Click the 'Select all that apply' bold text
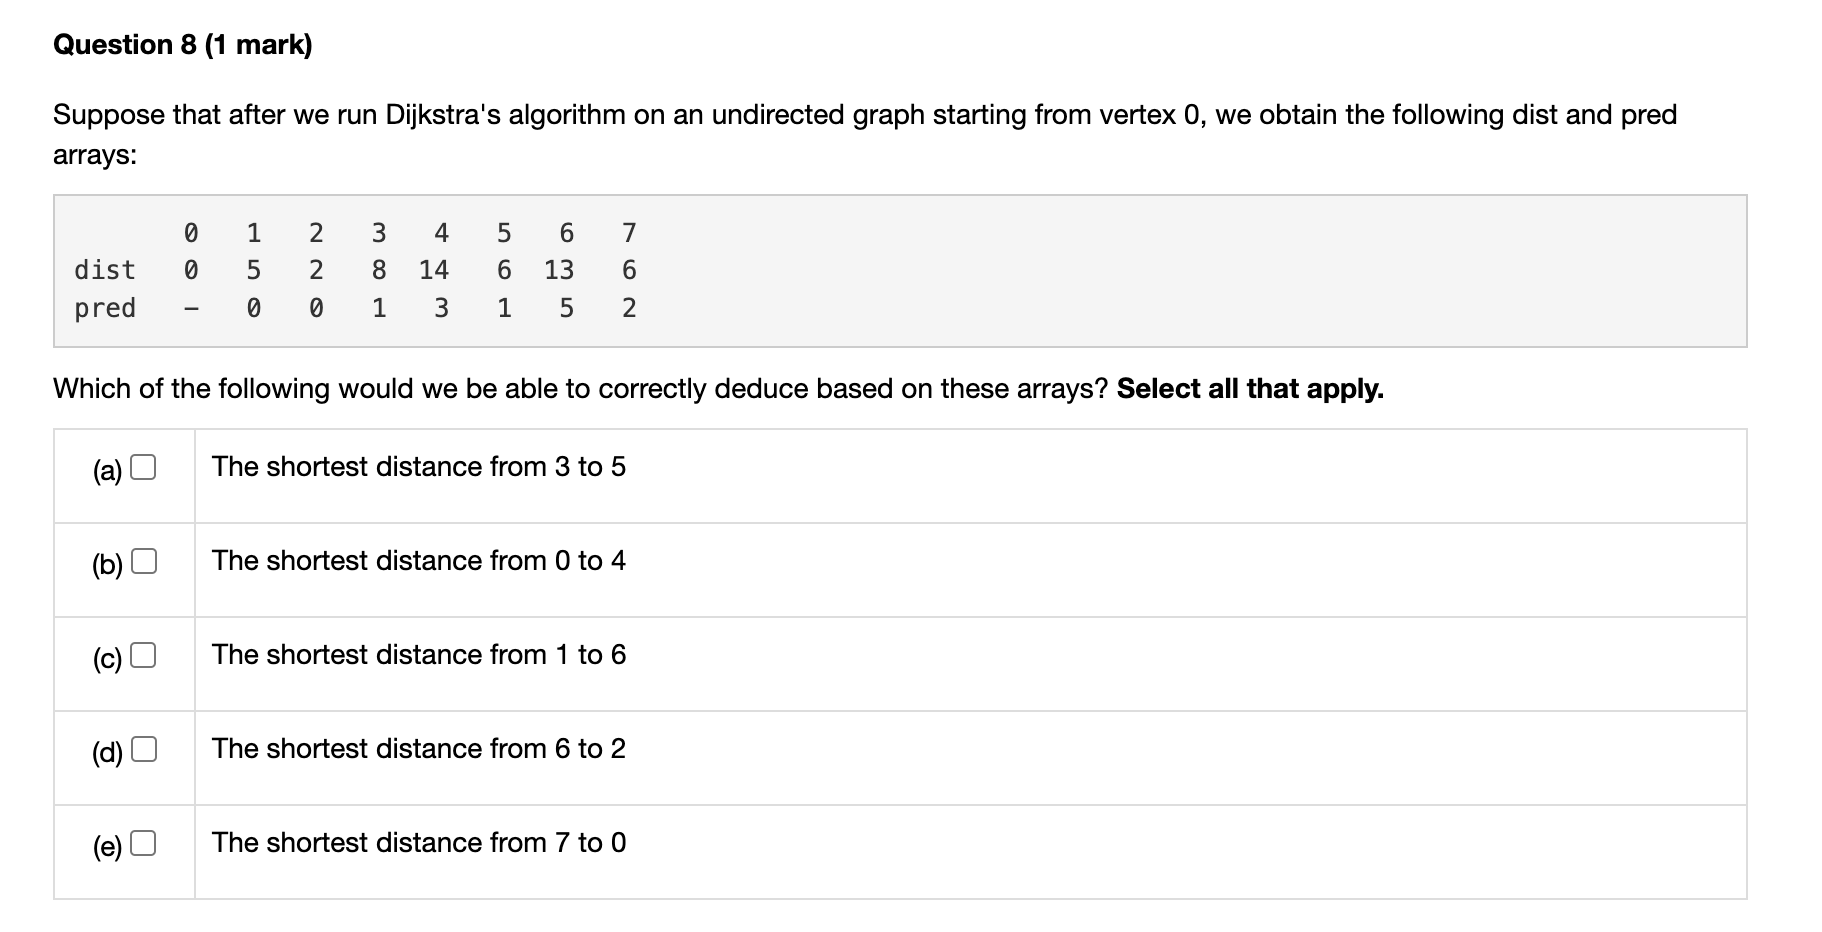The width and height of the screenshot is (1822, 932). coord(1250,389)
